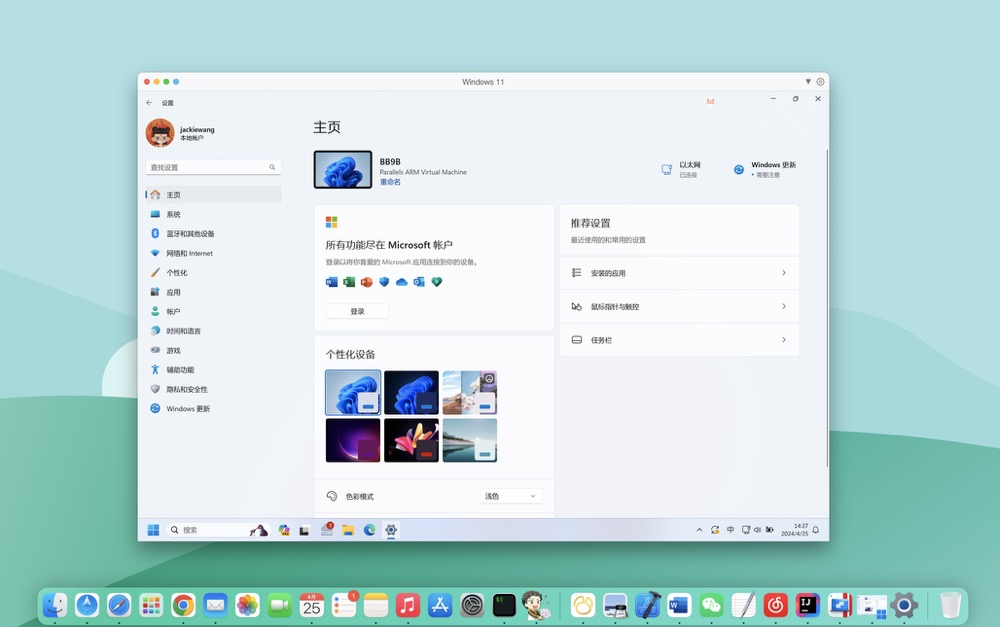The image size is (1000, 627).
Task: Open the Trash in the dock
Action: pyautogui.click(x=950, y=605)
